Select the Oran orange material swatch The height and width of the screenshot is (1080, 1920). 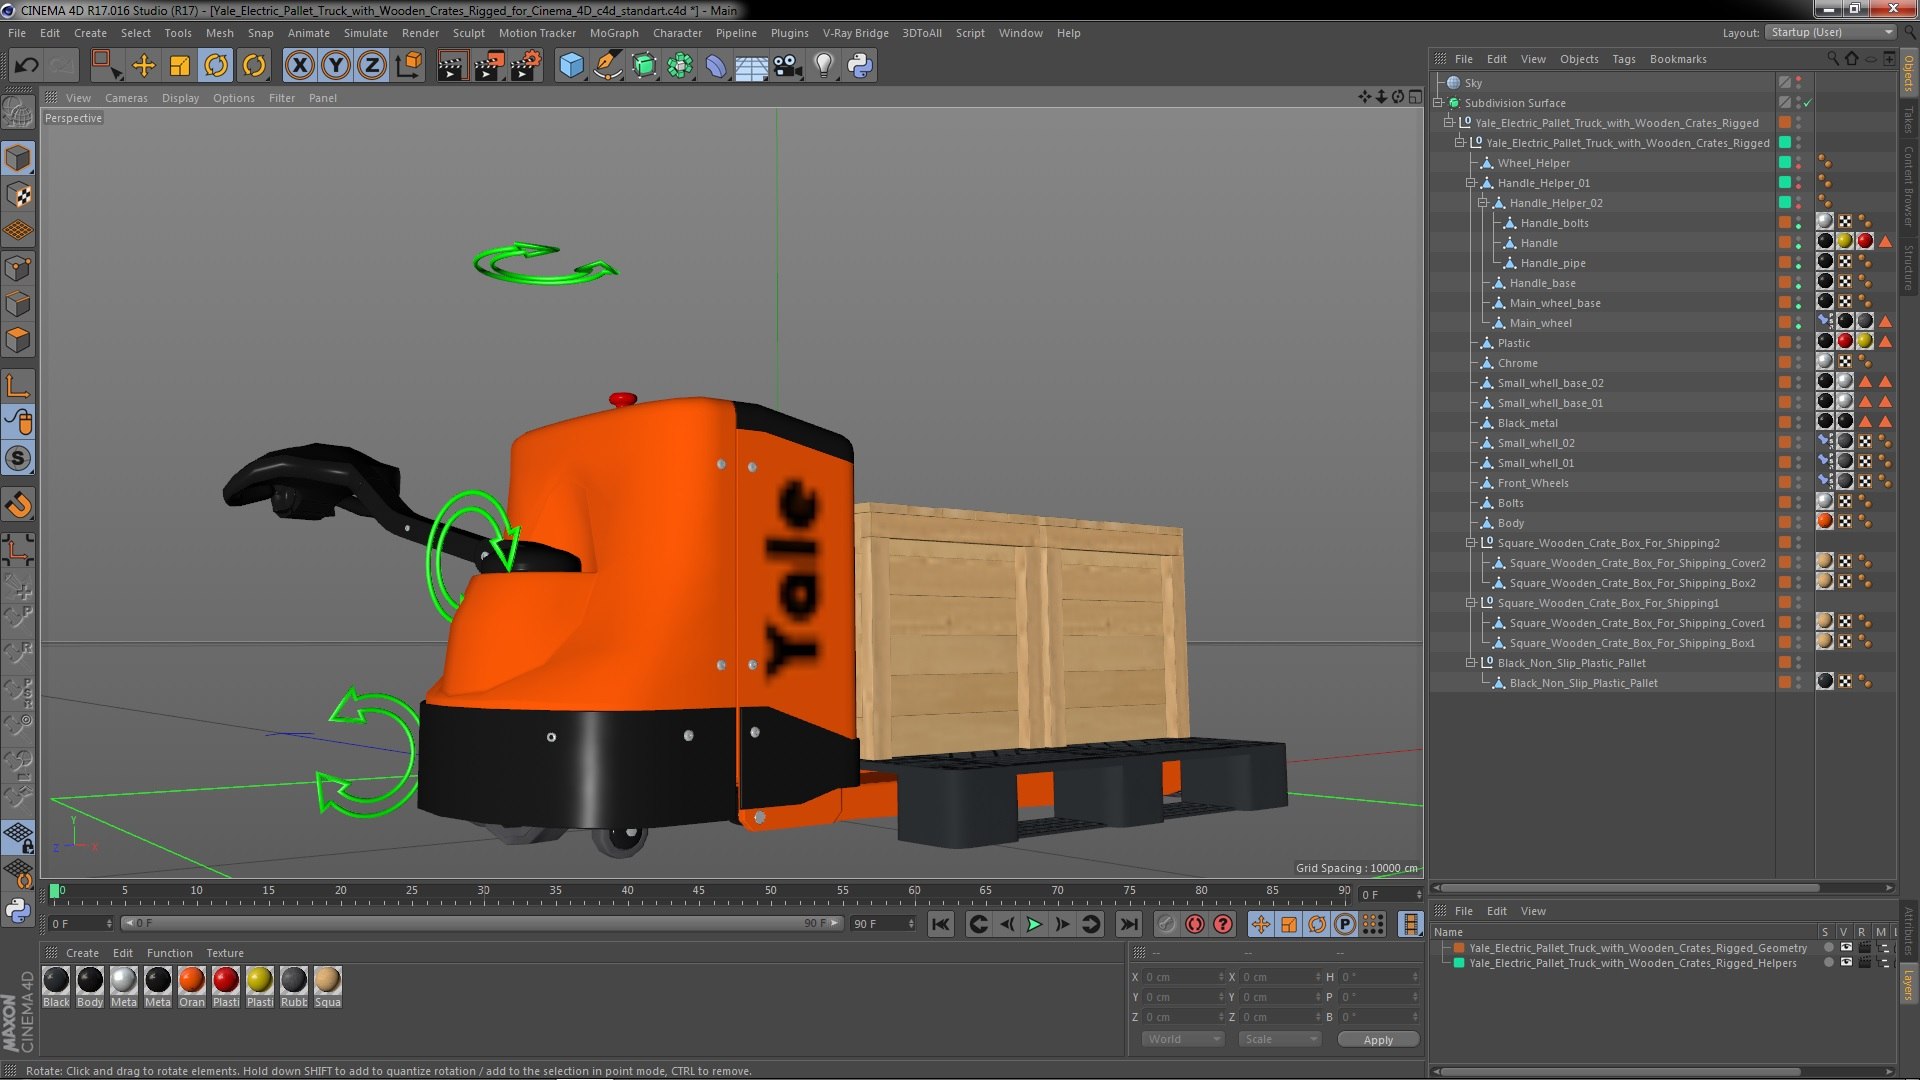(192, 987)
